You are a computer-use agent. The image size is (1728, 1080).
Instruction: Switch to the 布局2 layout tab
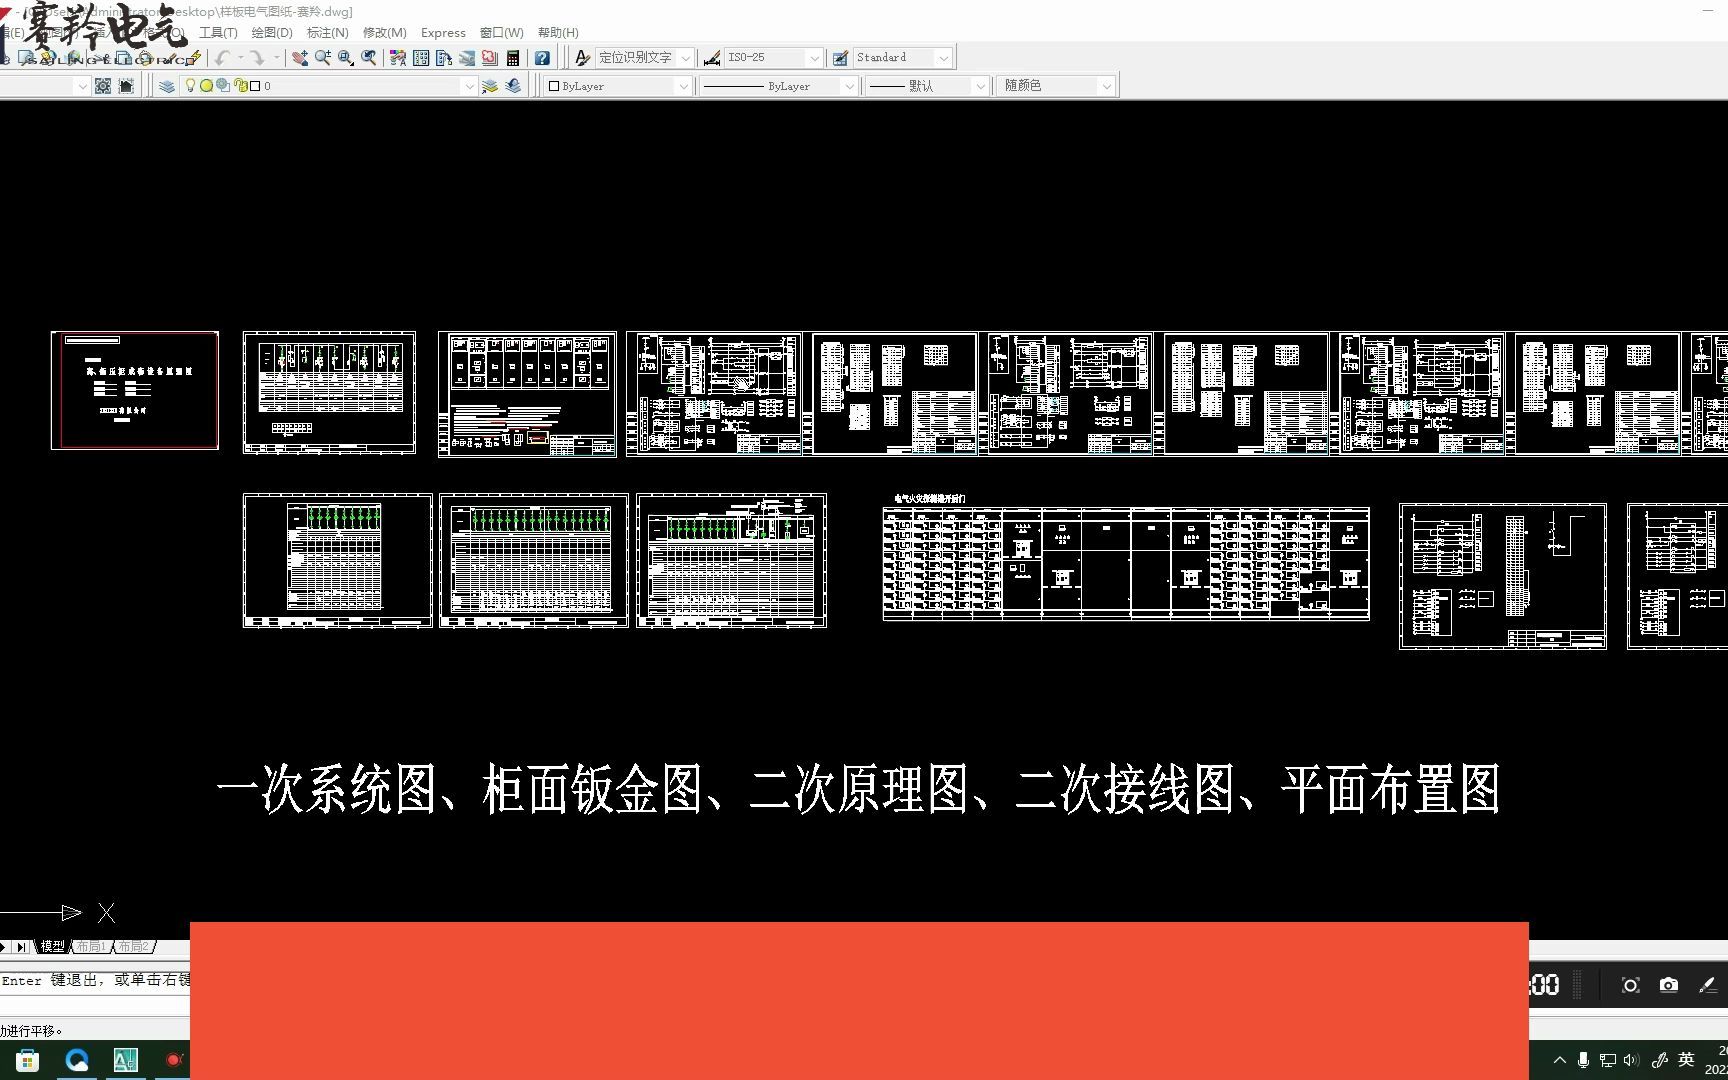tap(133, 946)
